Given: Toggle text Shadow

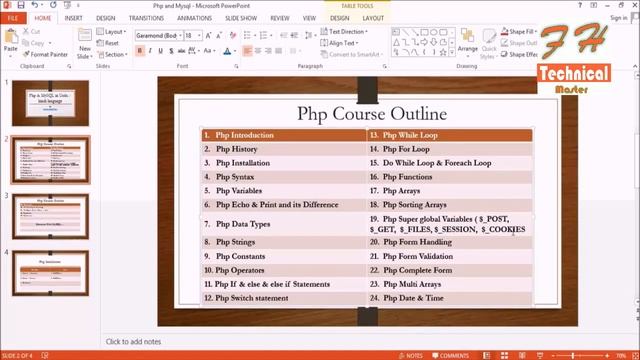Looking at the screenshot, I should [171, 51].
